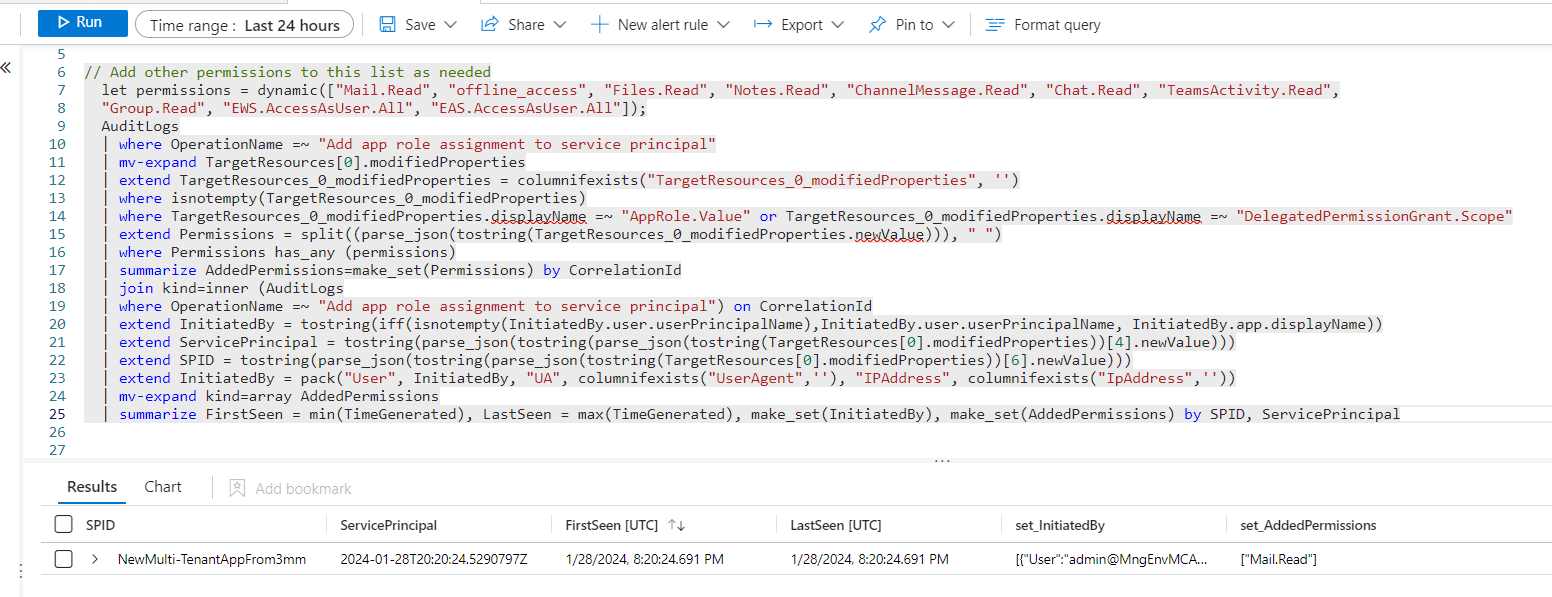Open the Pin to options
1552x597 pixels.
(x=947, y=23)
